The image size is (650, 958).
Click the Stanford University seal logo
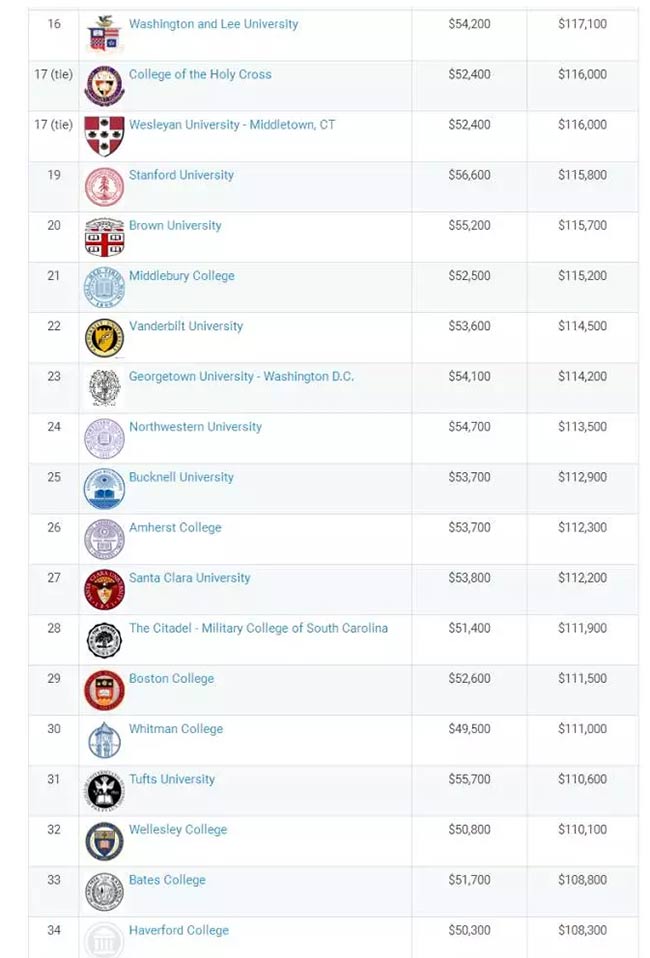point(104,187)
